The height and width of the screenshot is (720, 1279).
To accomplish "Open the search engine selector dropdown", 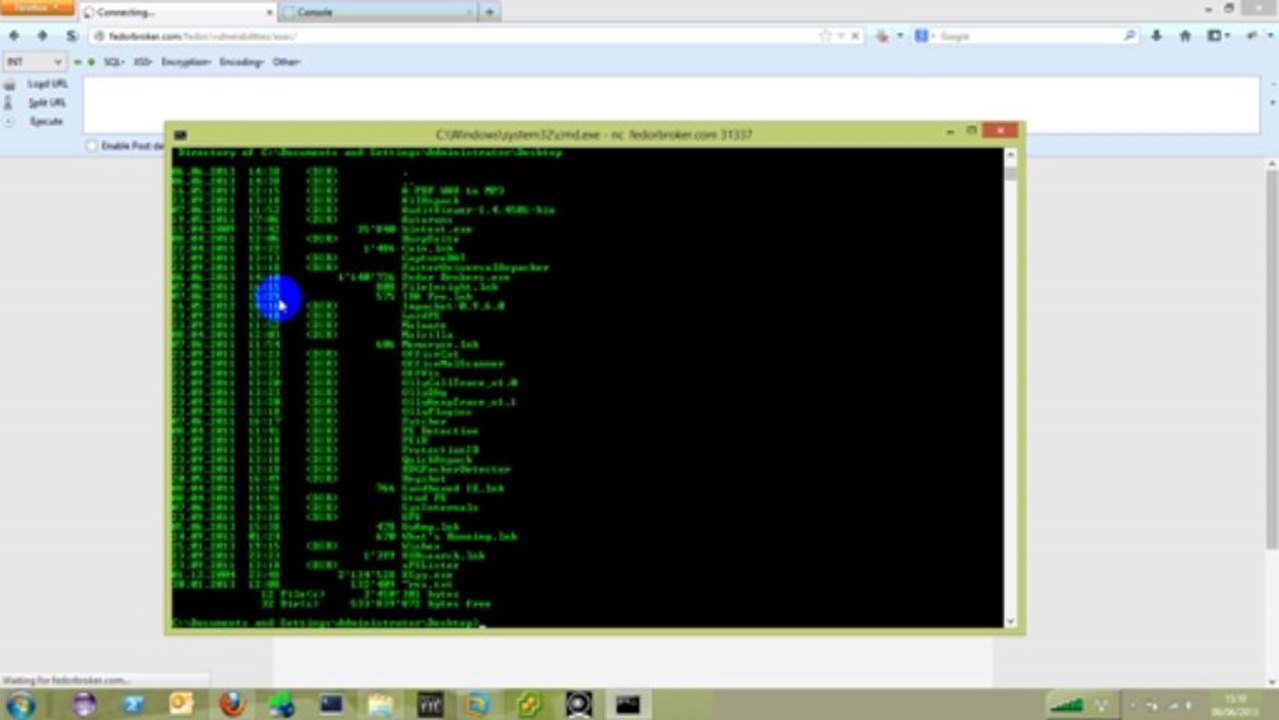I will [x=925, y=36].
